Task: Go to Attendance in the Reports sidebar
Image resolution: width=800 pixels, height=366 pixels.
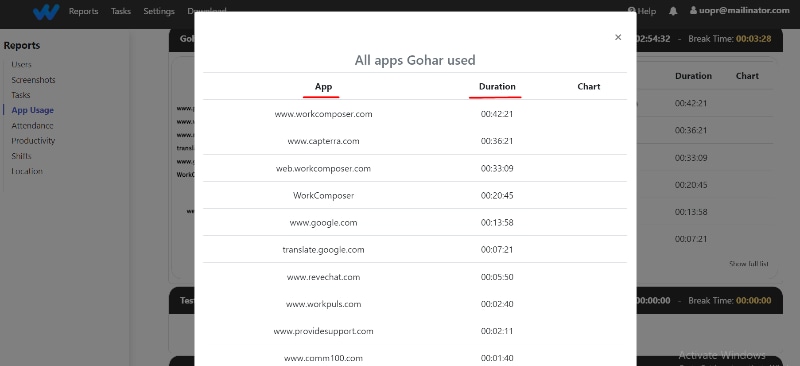Action: pyautogui.click(x=32, y=126)
